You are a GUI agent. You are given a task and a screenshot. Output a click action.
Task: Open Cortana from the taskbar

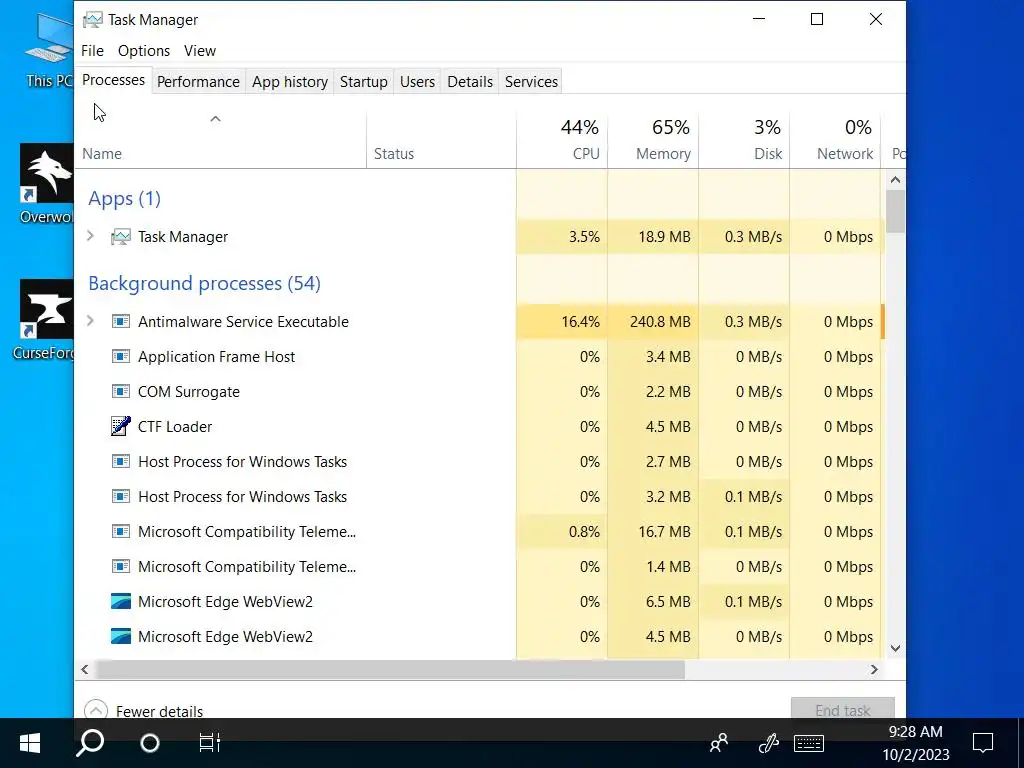(150, 743)
